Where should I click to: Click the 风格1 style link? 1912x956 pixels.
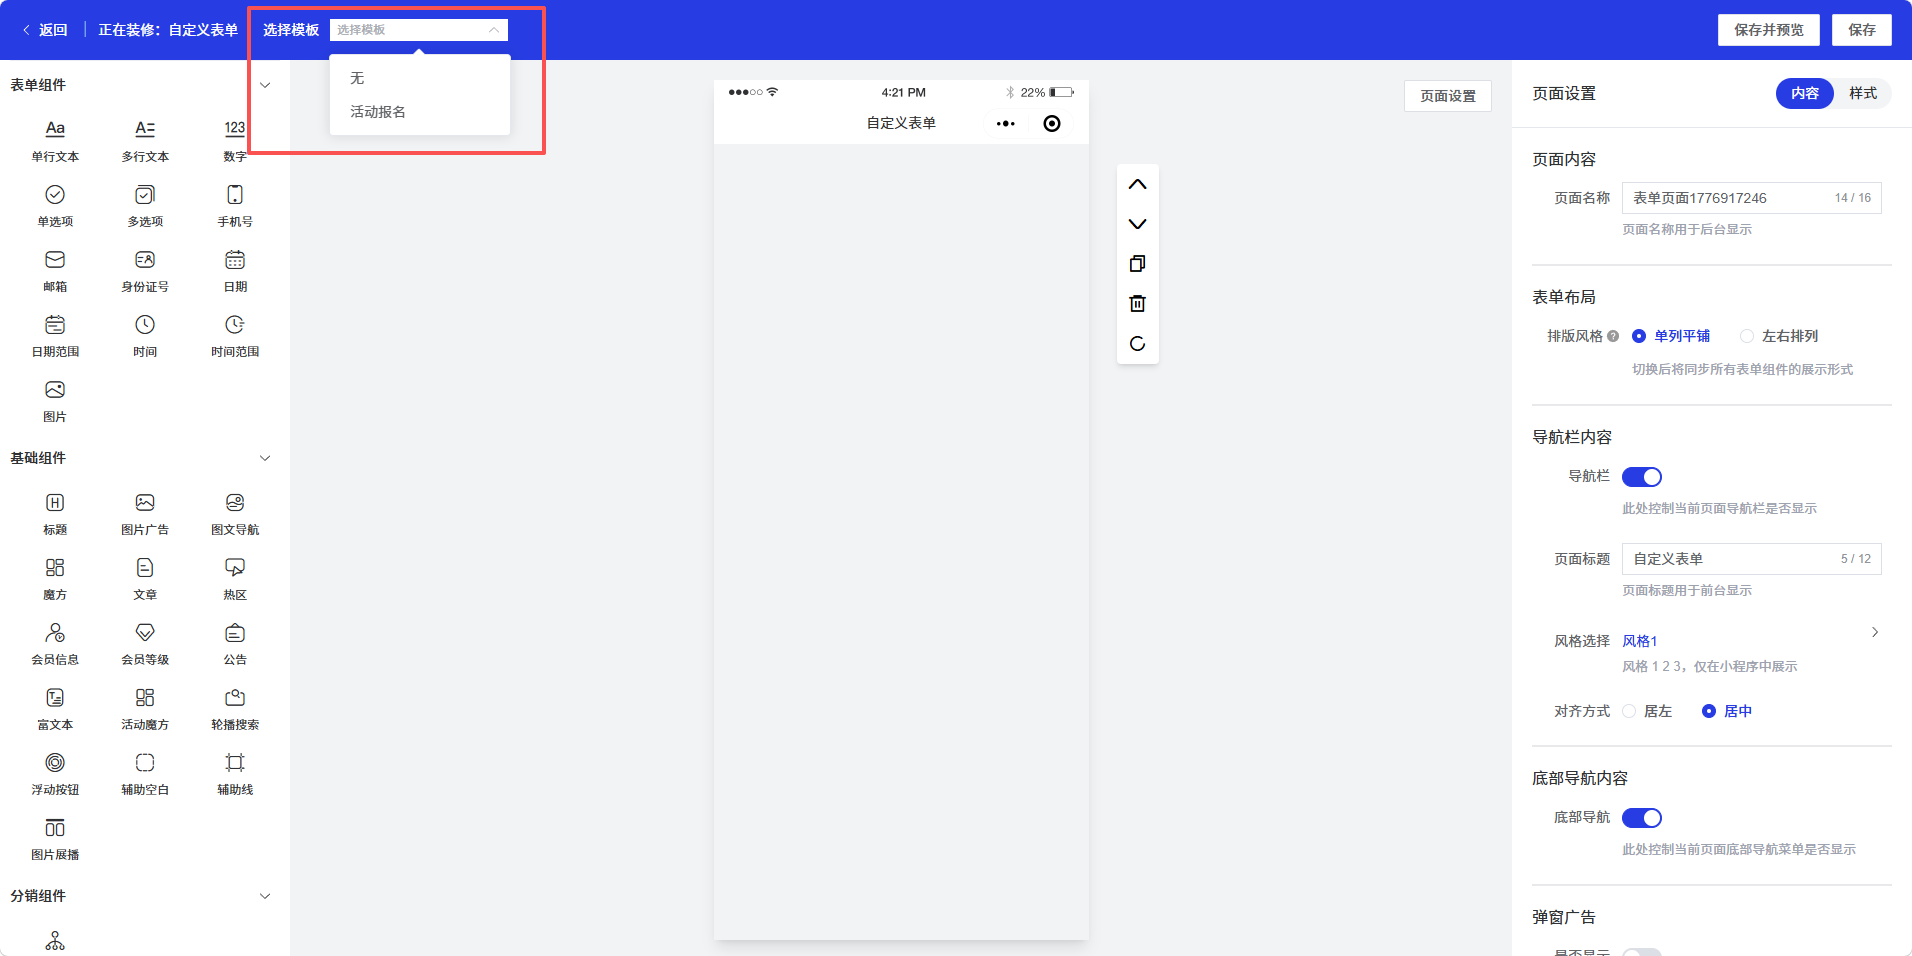[x=1640, y=641]
